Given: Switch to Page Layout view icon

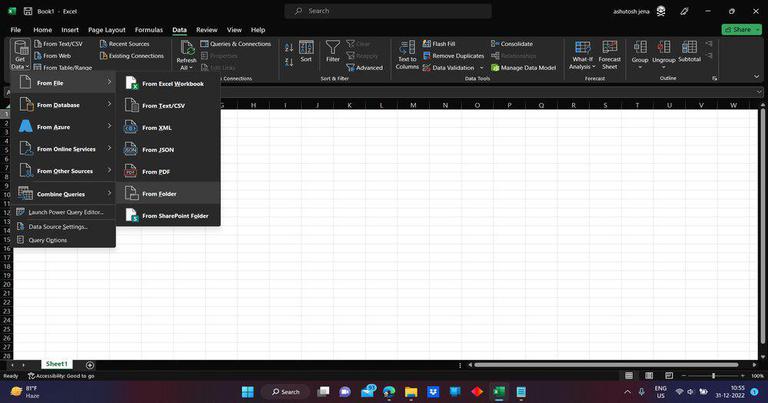Looking at the screenshot, I should pos(649,376).
